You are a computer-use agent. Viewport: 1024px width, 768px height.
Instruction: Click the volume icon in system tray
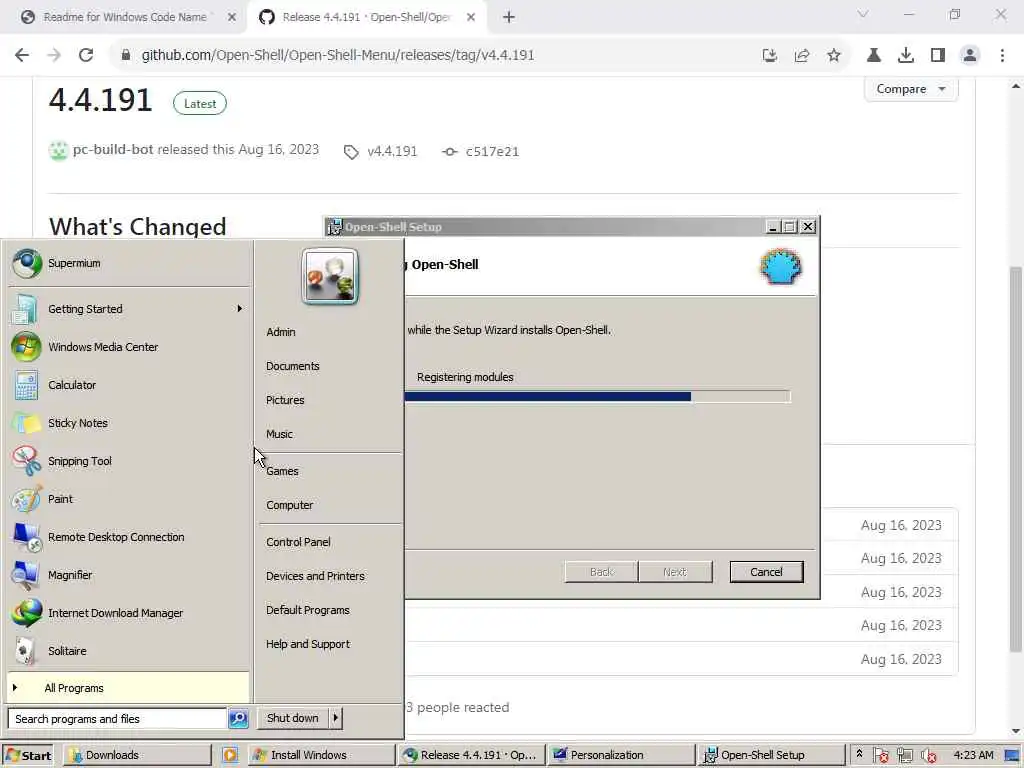928,756
